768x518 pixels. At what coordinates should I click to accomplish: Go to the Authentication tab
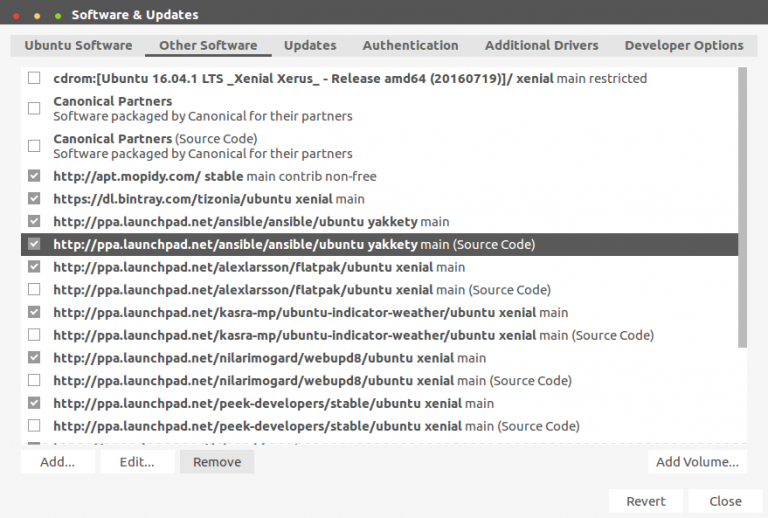pyautogui.click(x=410, y=45)
